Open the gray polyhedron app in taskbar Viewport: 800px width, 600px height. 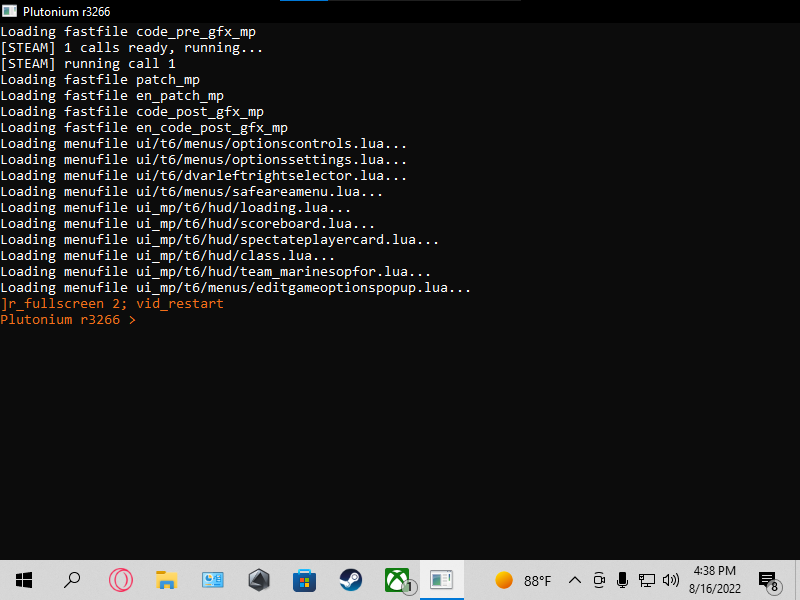(259, 580)
